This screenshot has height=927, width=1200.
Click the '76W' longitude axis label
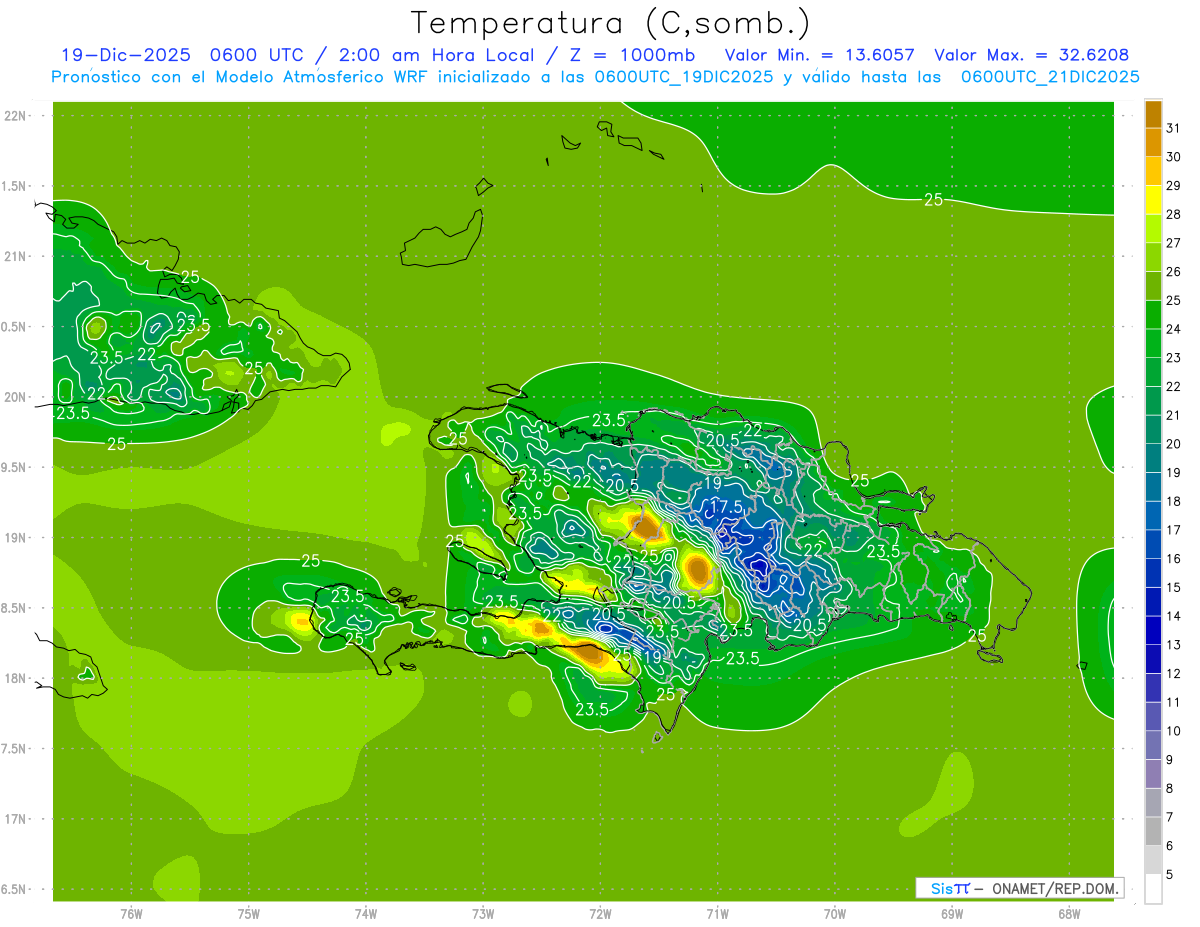(x=131, y=913)
